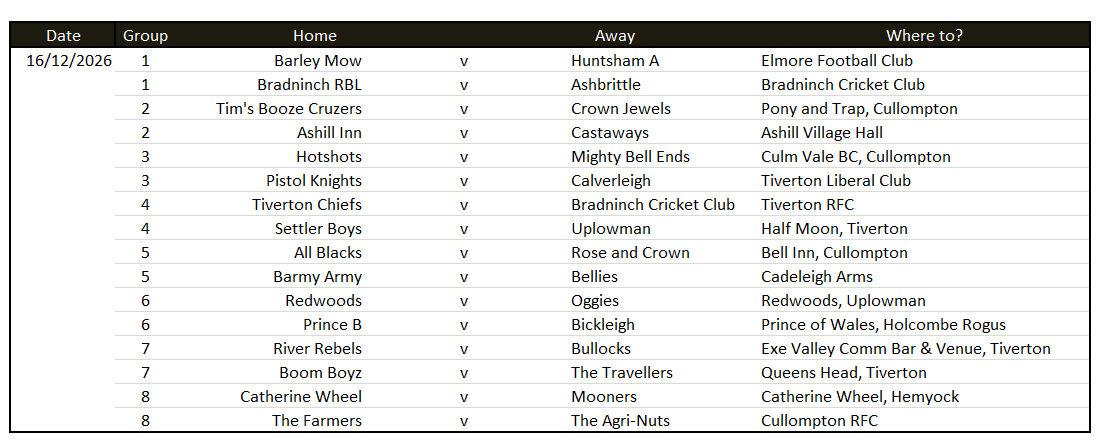This screenshot has width=1107, height=442.
Task: Select the Cadeleigh Arms venue cell
Action: click(817, 277)
